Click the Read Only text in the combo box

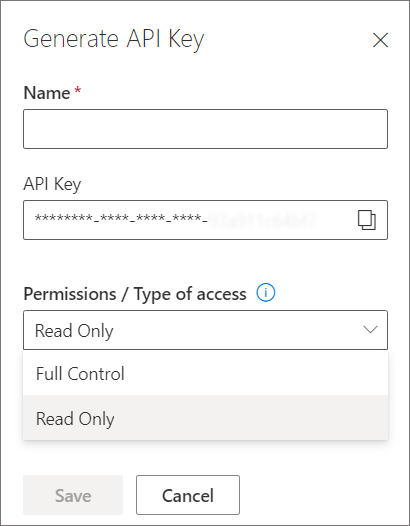pos(74,331)
